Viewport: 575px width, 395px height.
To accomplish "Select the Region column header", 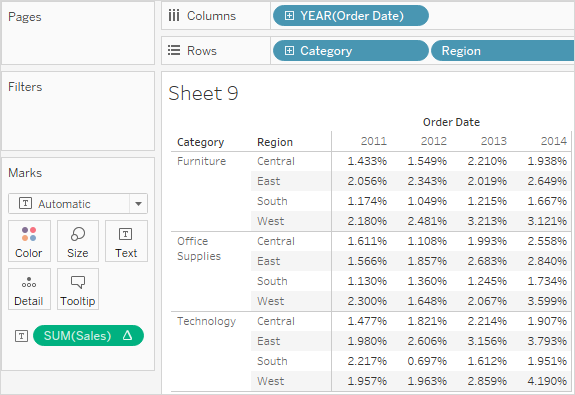I will coord(275,142).
